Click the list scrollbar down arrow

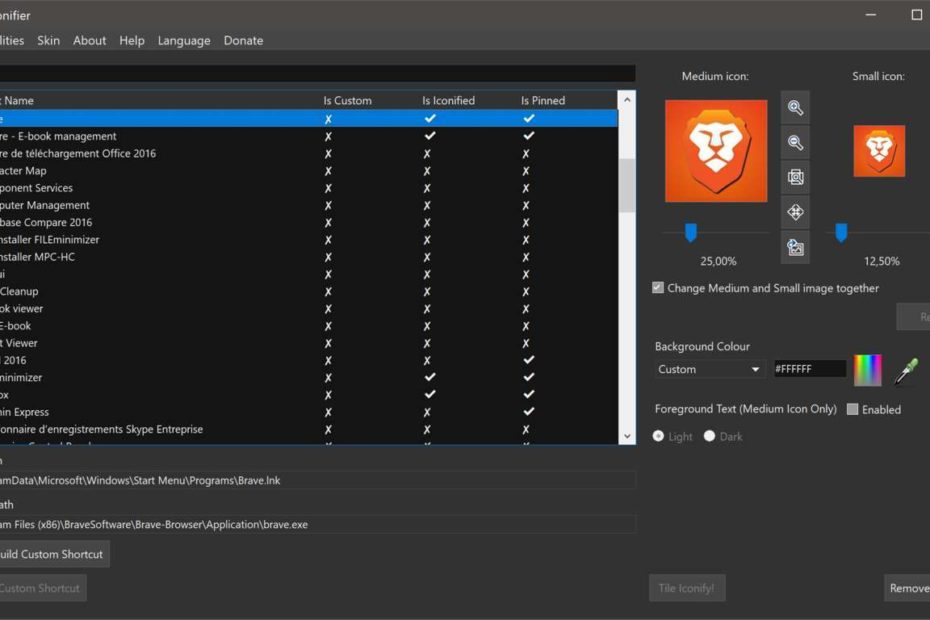627,436
